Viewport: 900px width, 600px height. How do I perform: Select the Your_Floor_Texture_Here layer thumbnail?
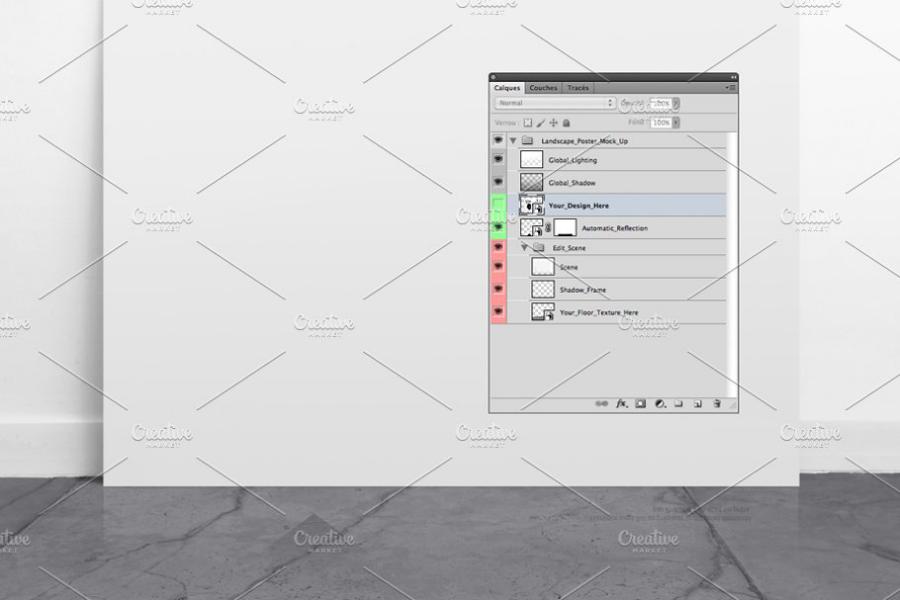(543, 312)
